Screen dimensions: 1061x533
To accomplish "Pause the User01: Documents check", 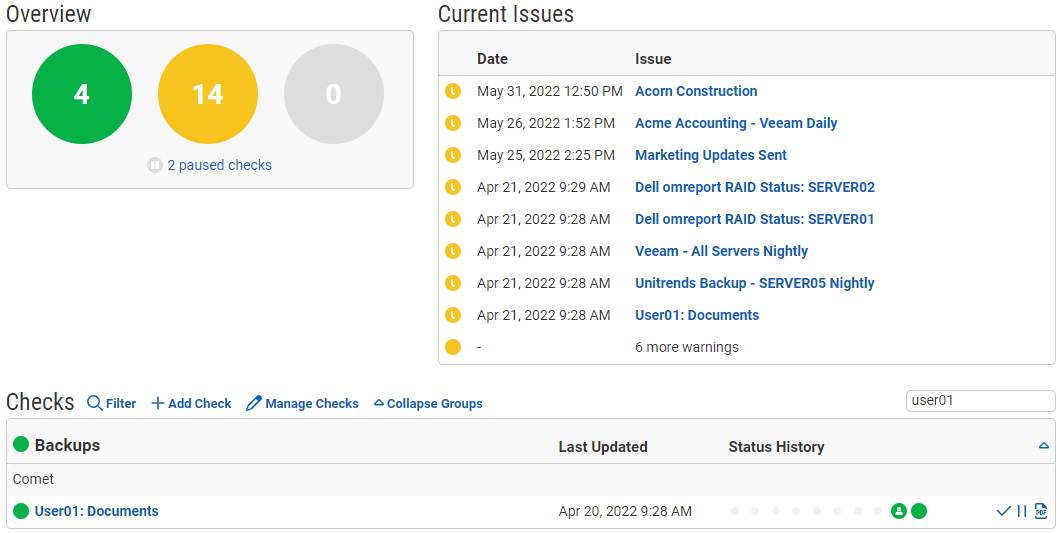I will (x=1022, y=511).
